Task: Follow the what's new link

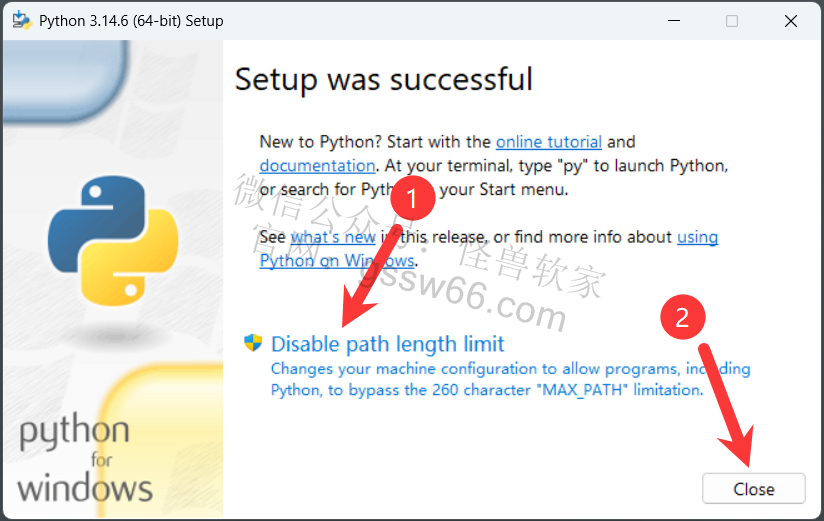Action: [333, 237]
